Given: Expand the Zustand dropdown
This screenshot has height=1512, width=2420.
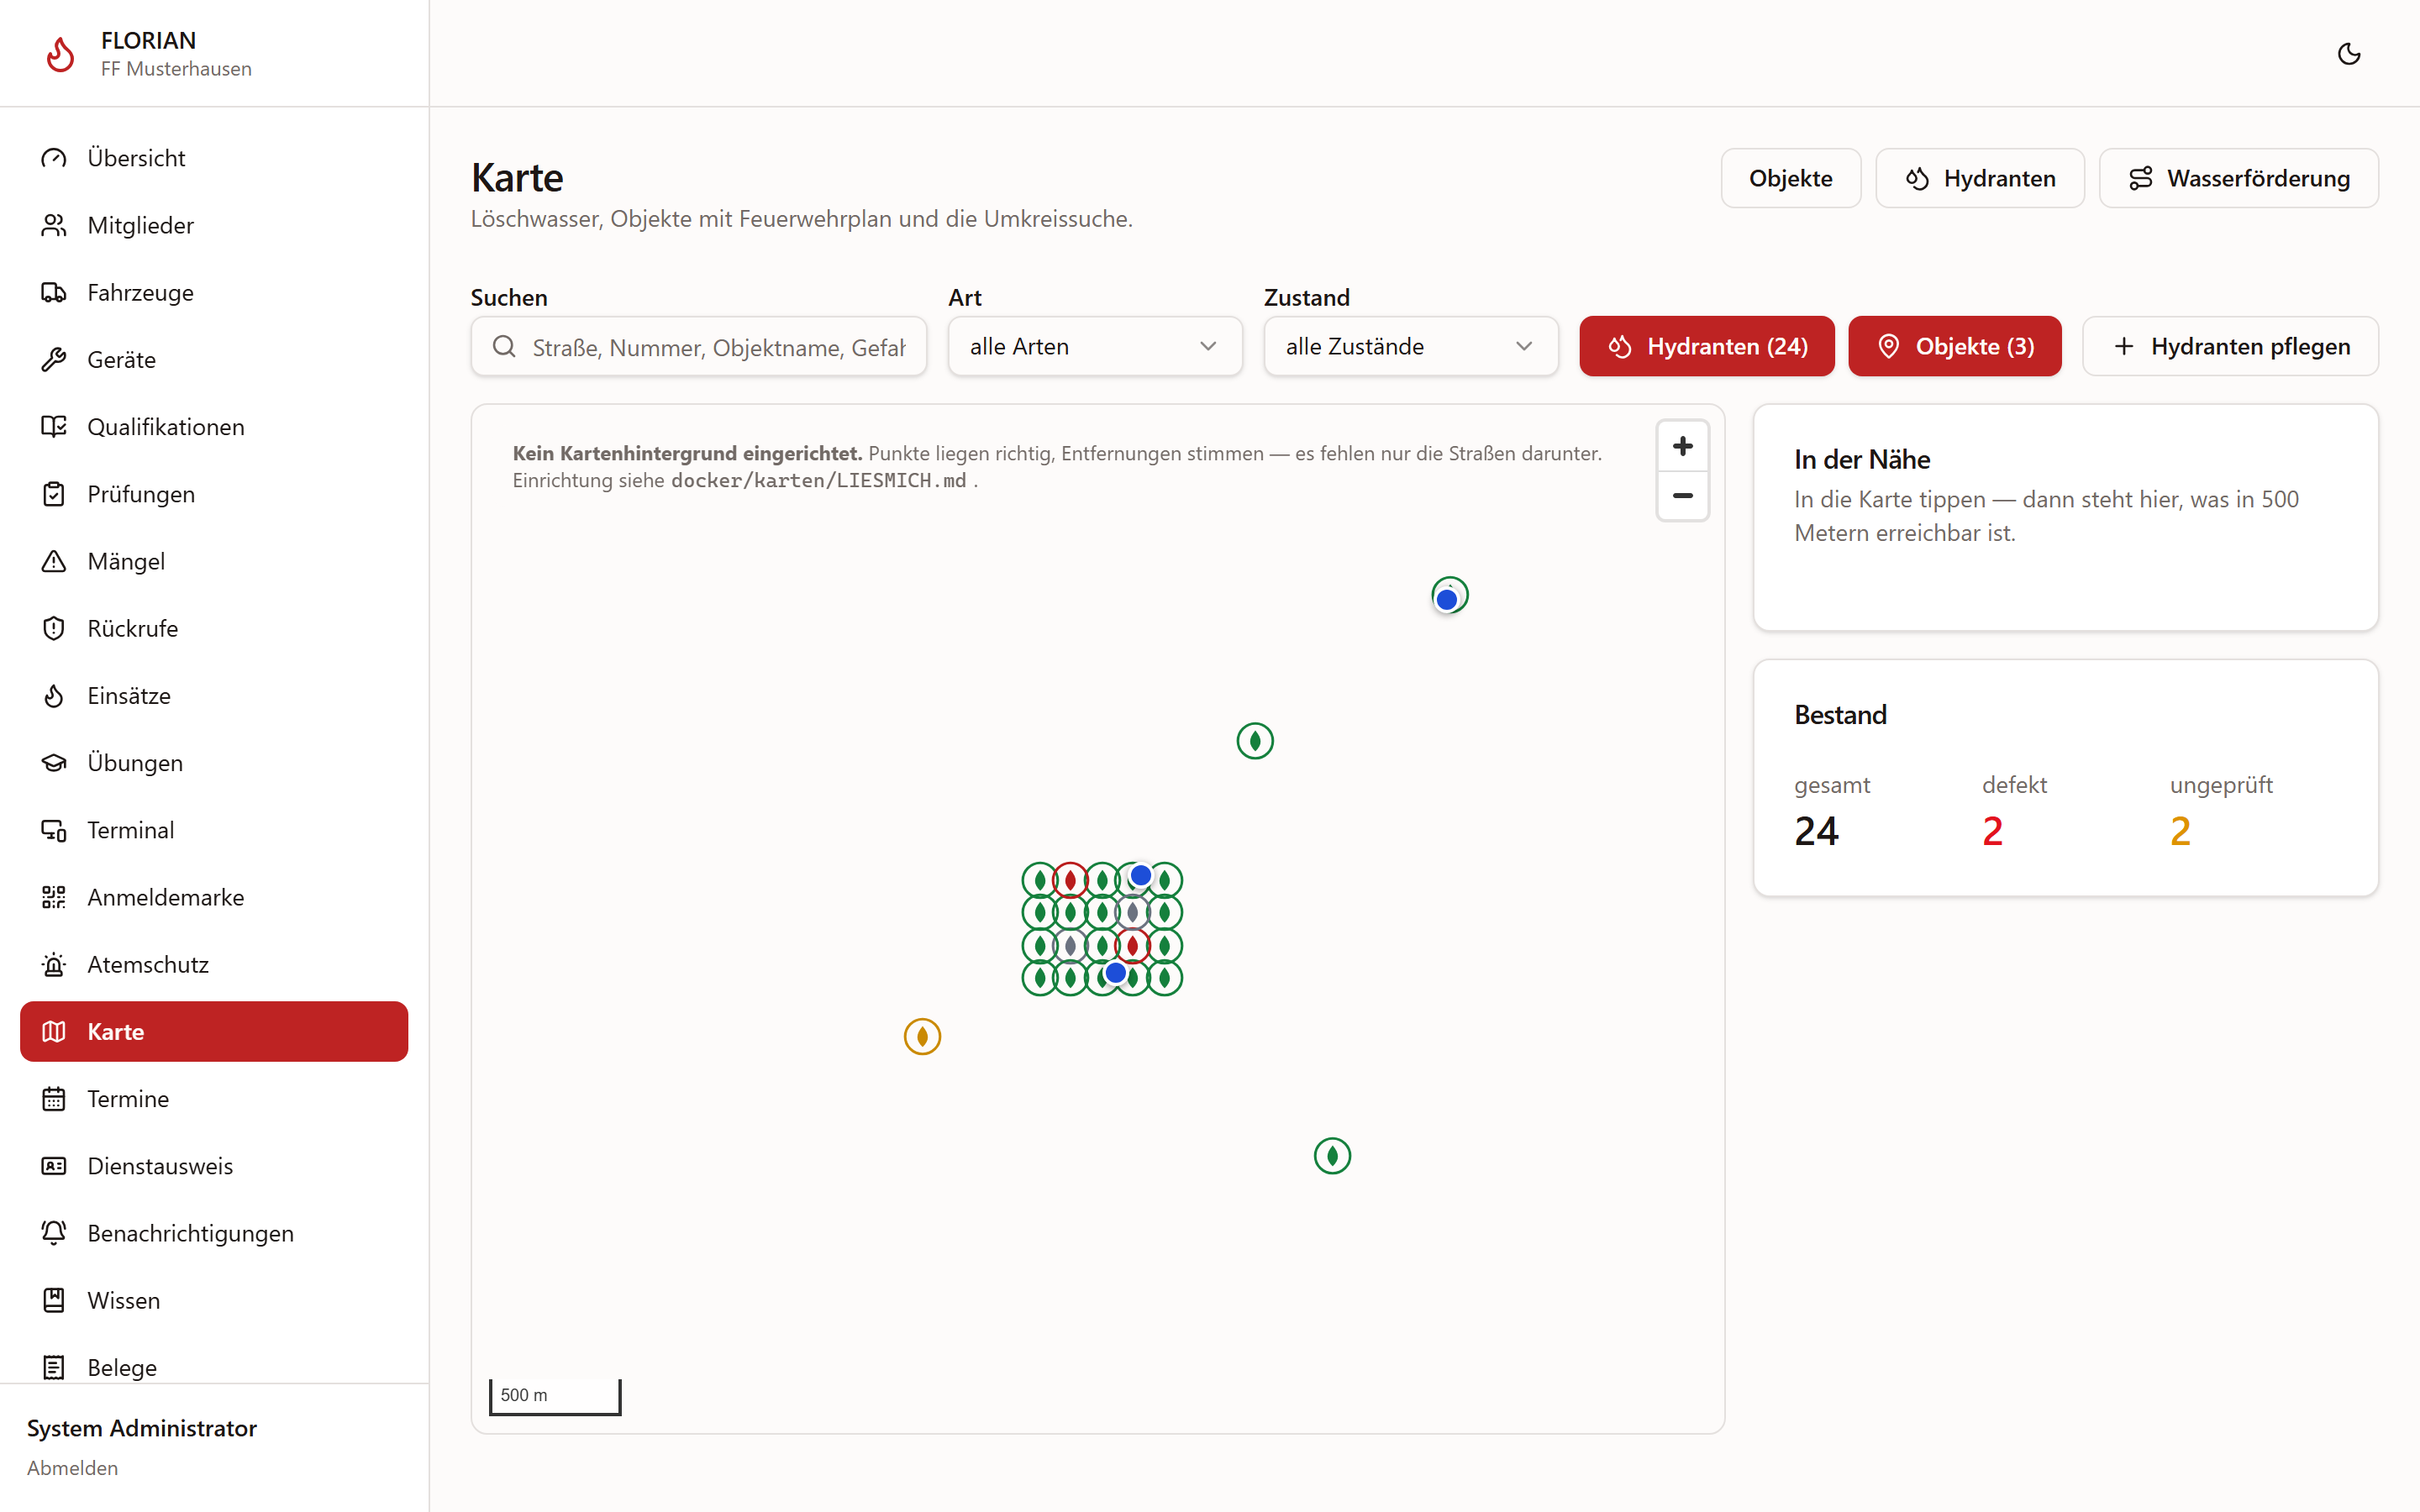Looking at the screenshot, I should pos(1411,346).
